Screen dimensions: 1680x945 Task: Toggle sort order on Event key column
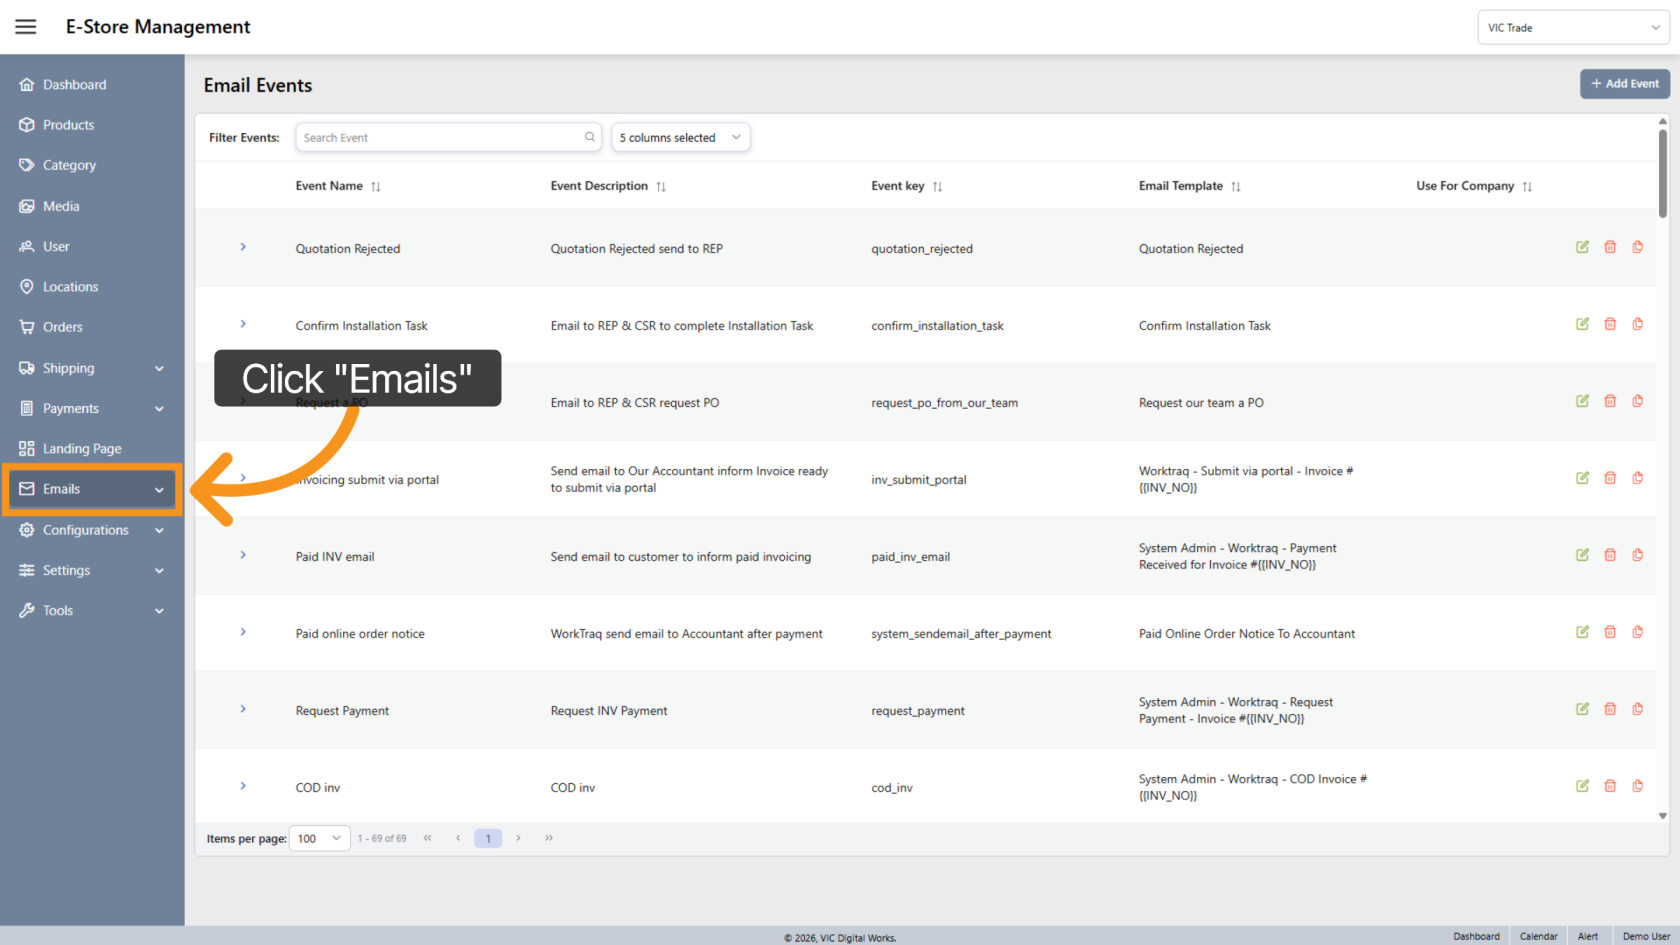(937, 185)
